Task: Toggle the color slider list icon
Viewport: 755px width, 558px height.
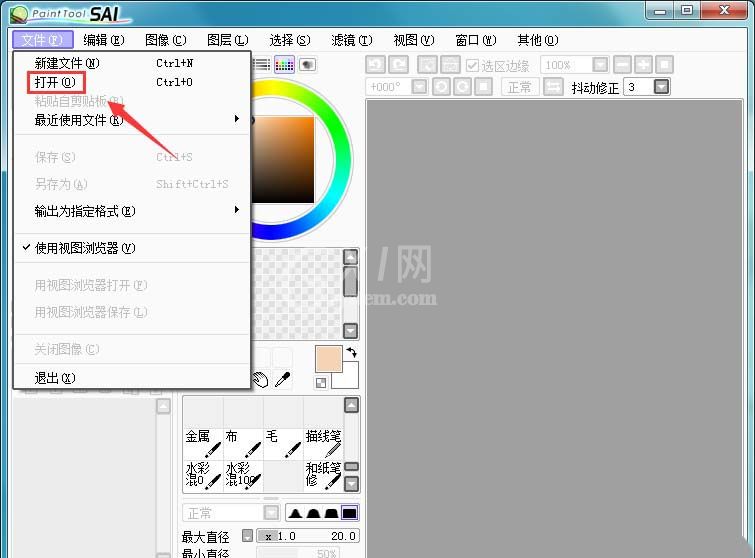Action: pyautogui.click(x=261, y=65)
